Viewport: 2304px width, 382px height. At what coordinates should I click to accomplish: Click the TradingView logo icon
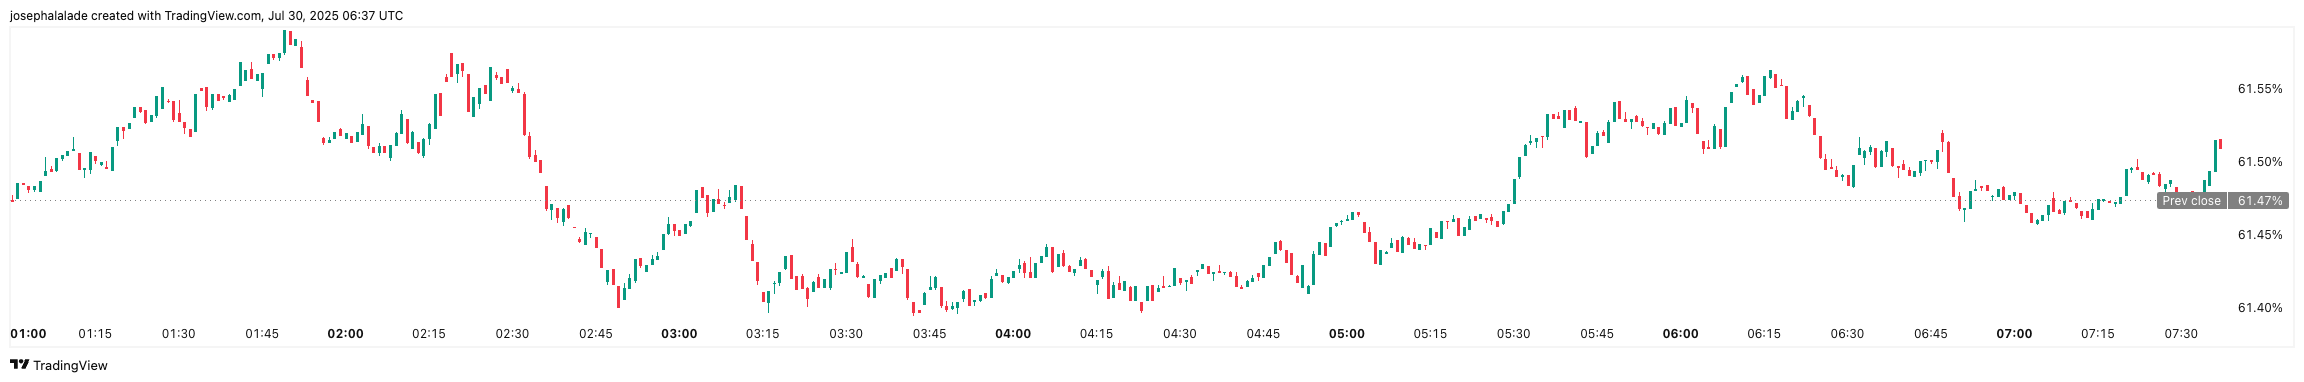pos(19,365)
